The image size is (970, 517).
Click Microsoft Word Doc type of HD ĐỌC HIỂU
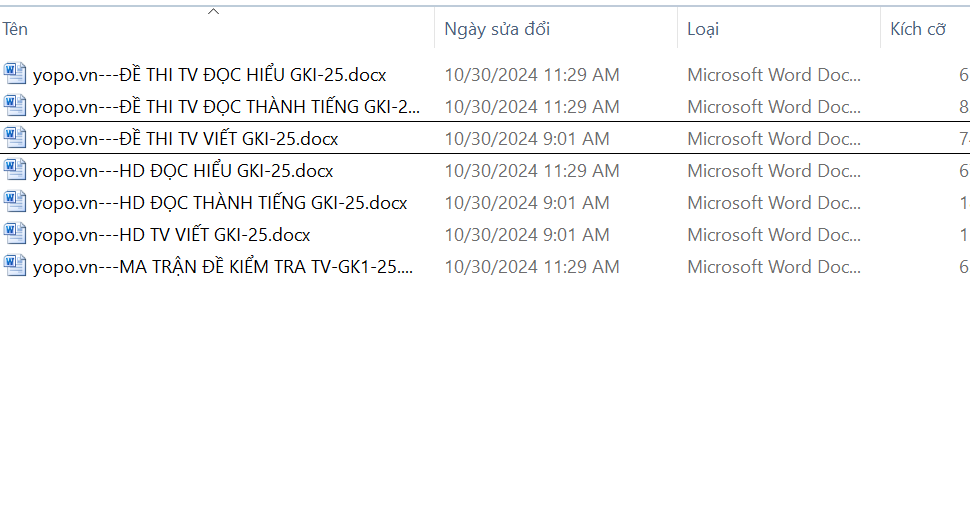(773, 171)
